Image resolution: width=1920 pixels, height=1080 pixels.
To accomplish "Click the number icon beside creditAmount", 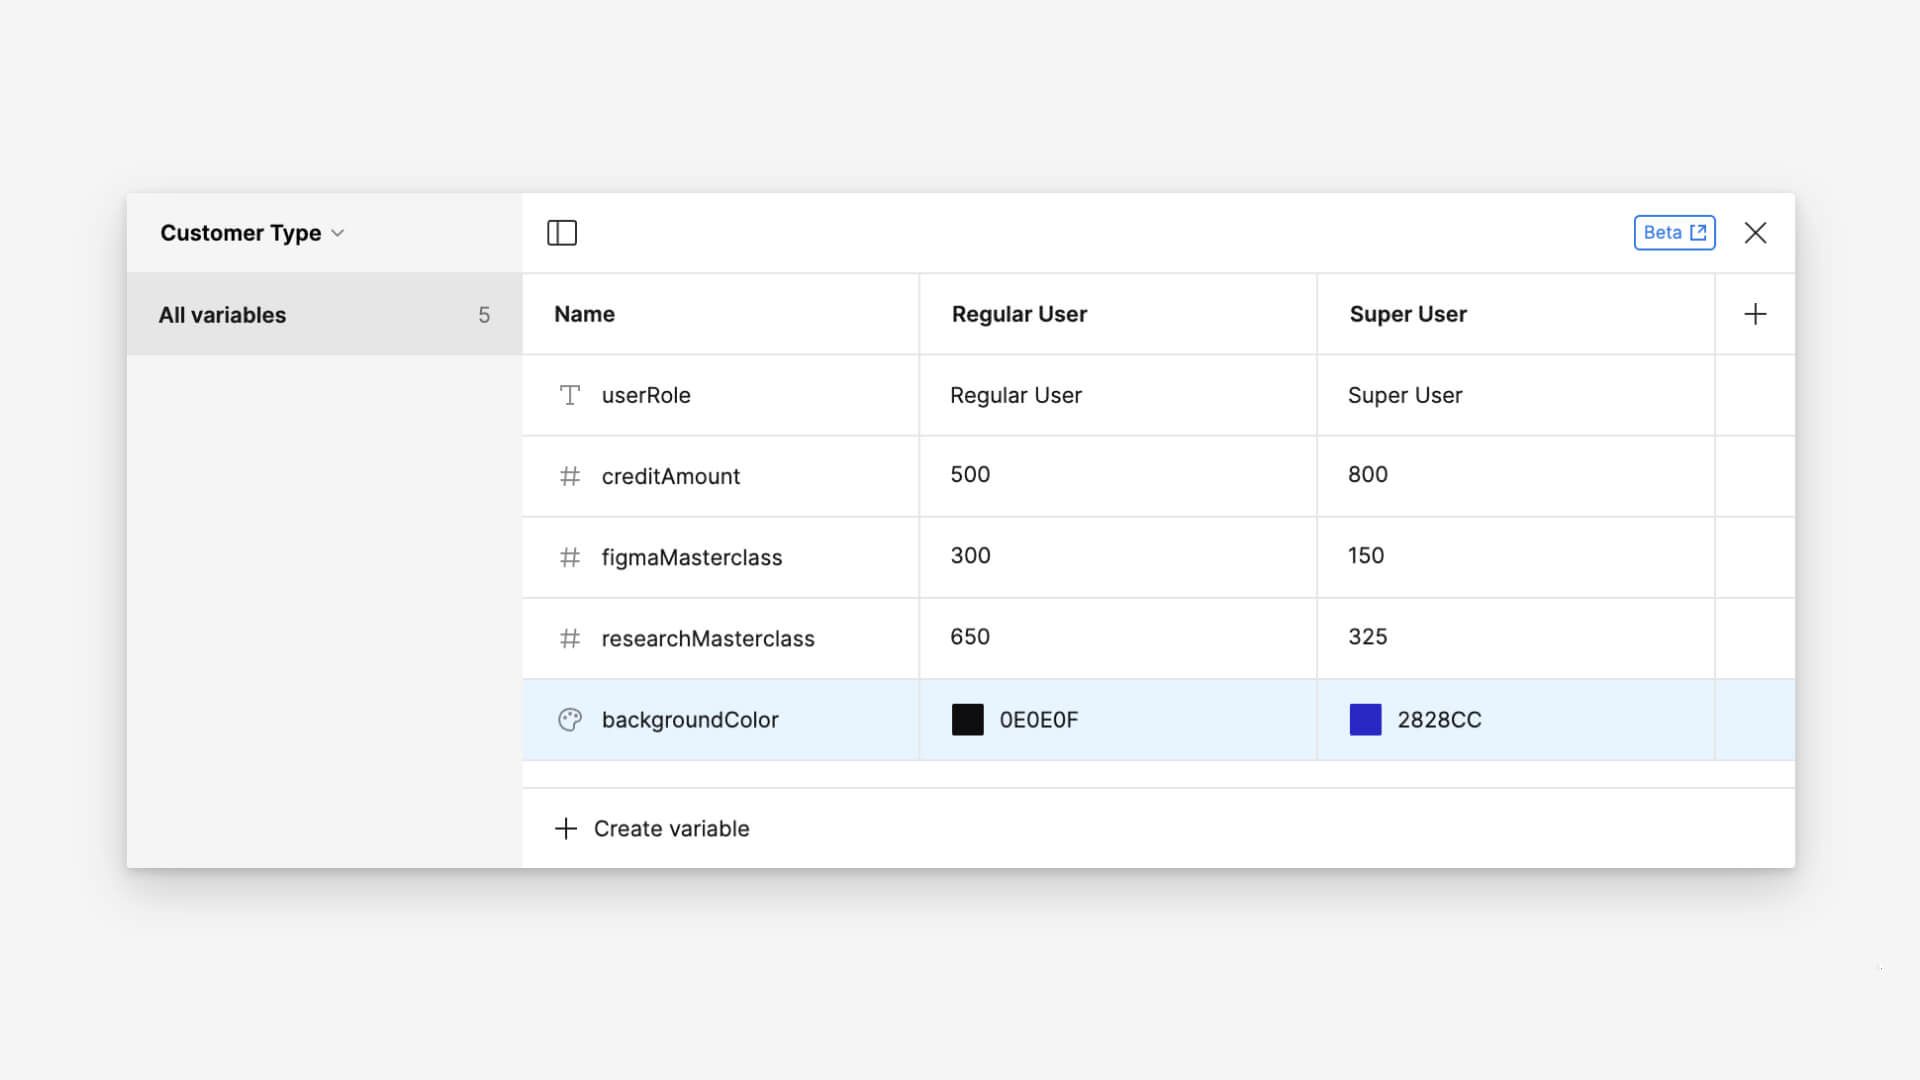I will (x=570, y=476).
